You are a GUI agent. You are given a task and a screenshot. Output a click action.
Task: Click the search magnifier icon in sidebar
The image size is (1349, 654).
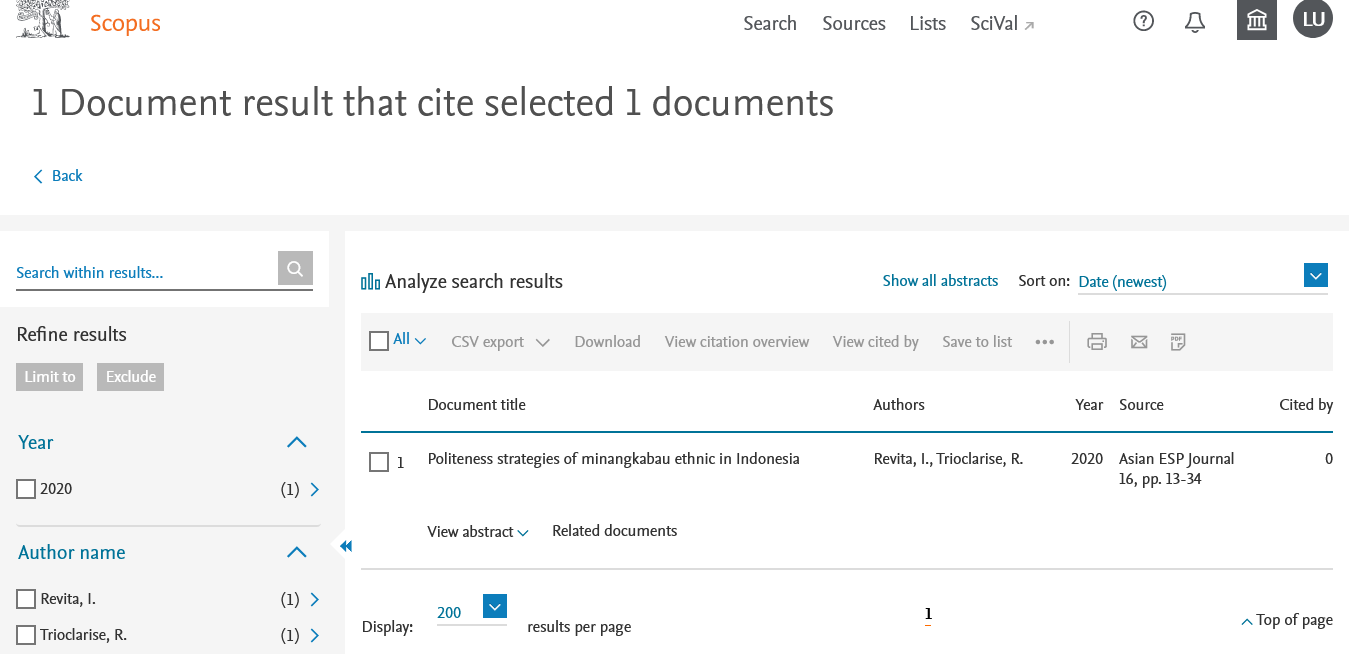(295, 268)
